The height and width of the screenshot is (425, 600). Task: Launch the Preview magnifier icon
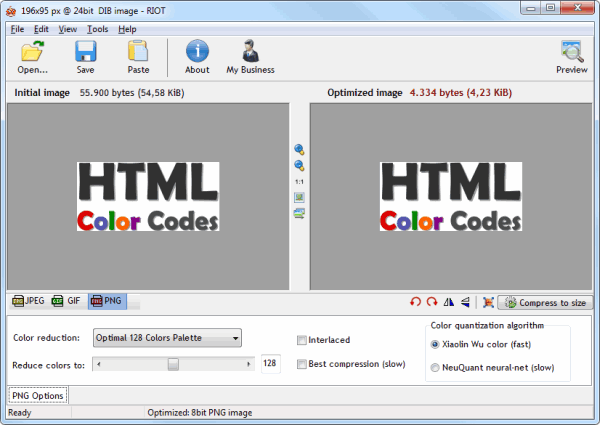[x=572, y=52]
